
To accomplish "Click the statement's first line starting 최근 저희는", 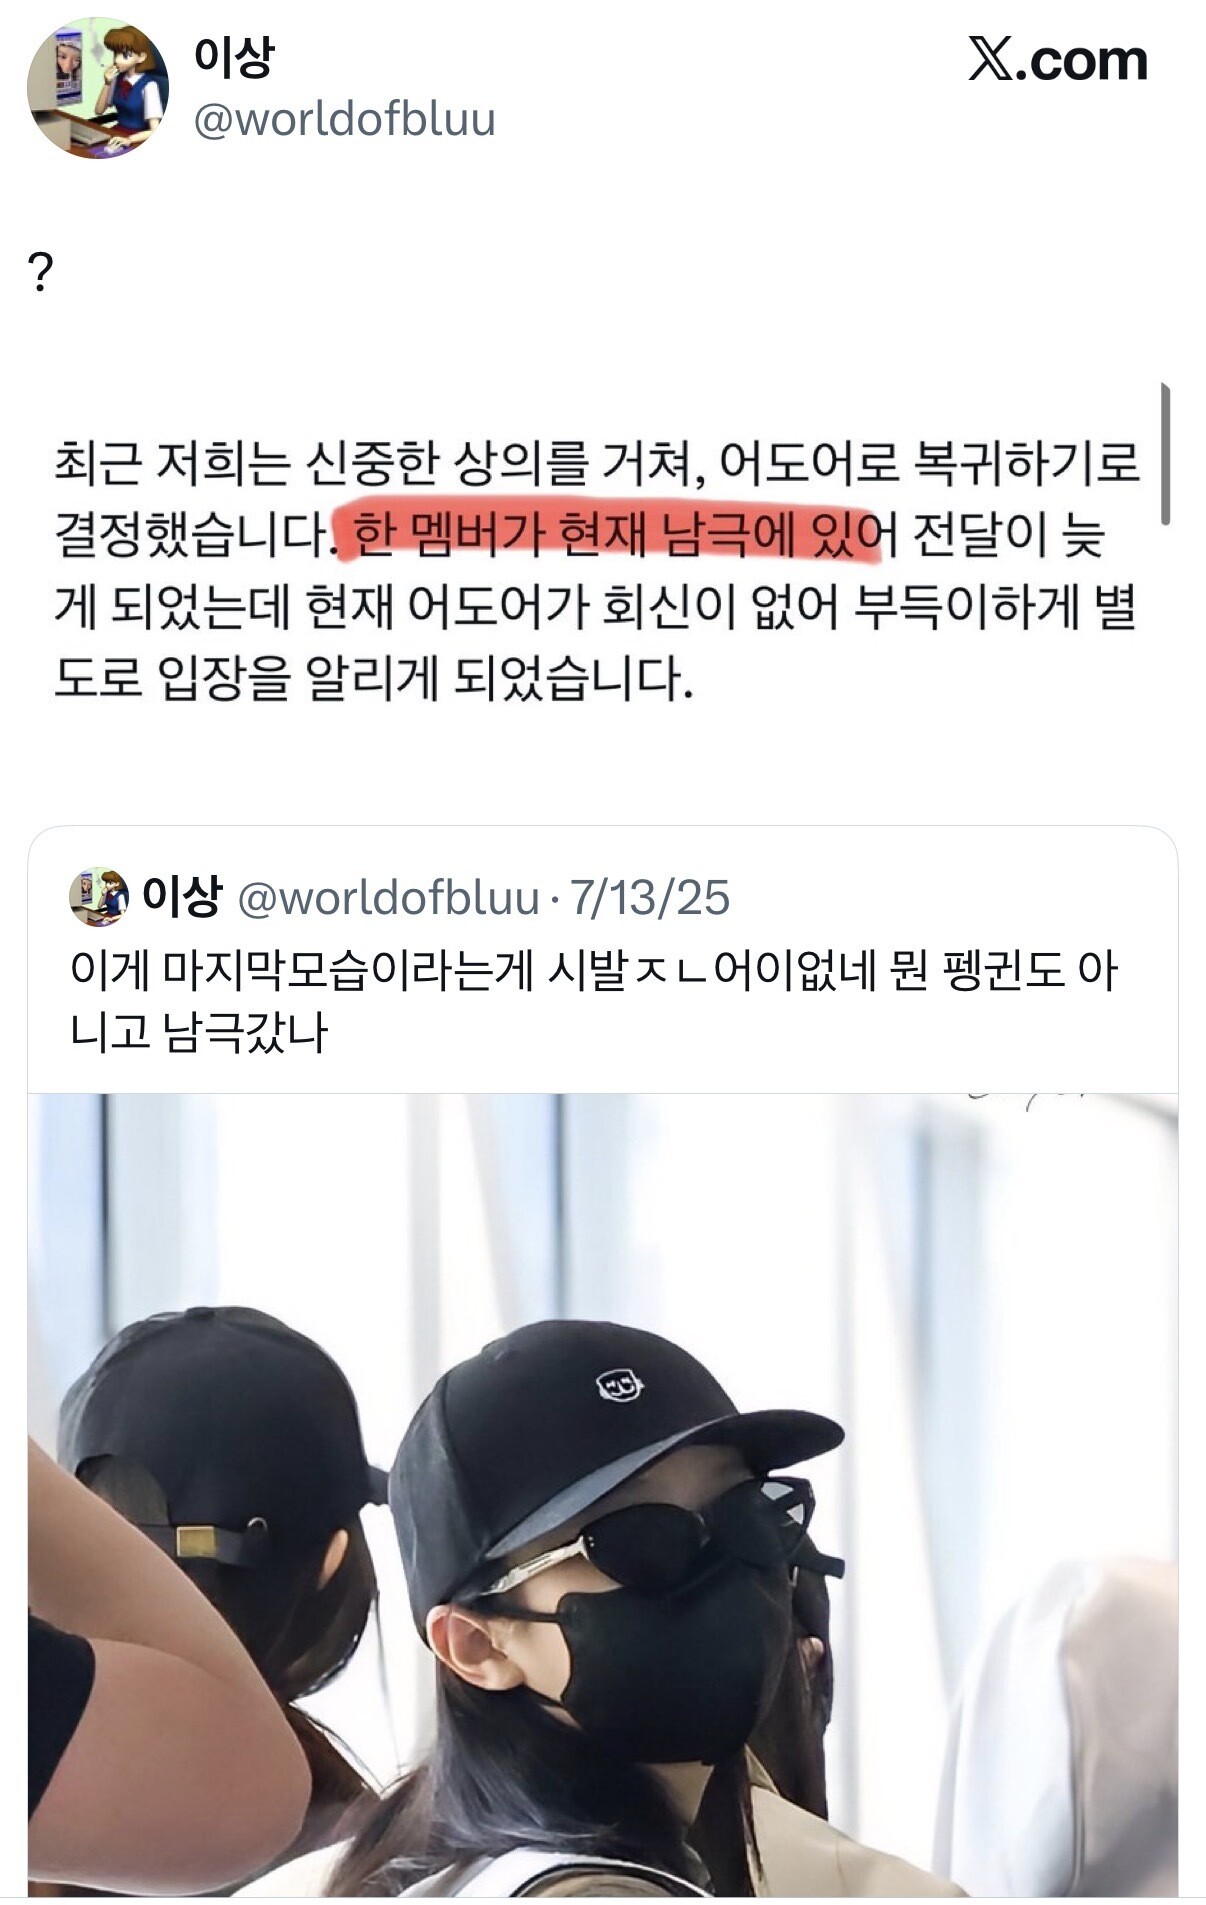I will click(x=597, y=461).
